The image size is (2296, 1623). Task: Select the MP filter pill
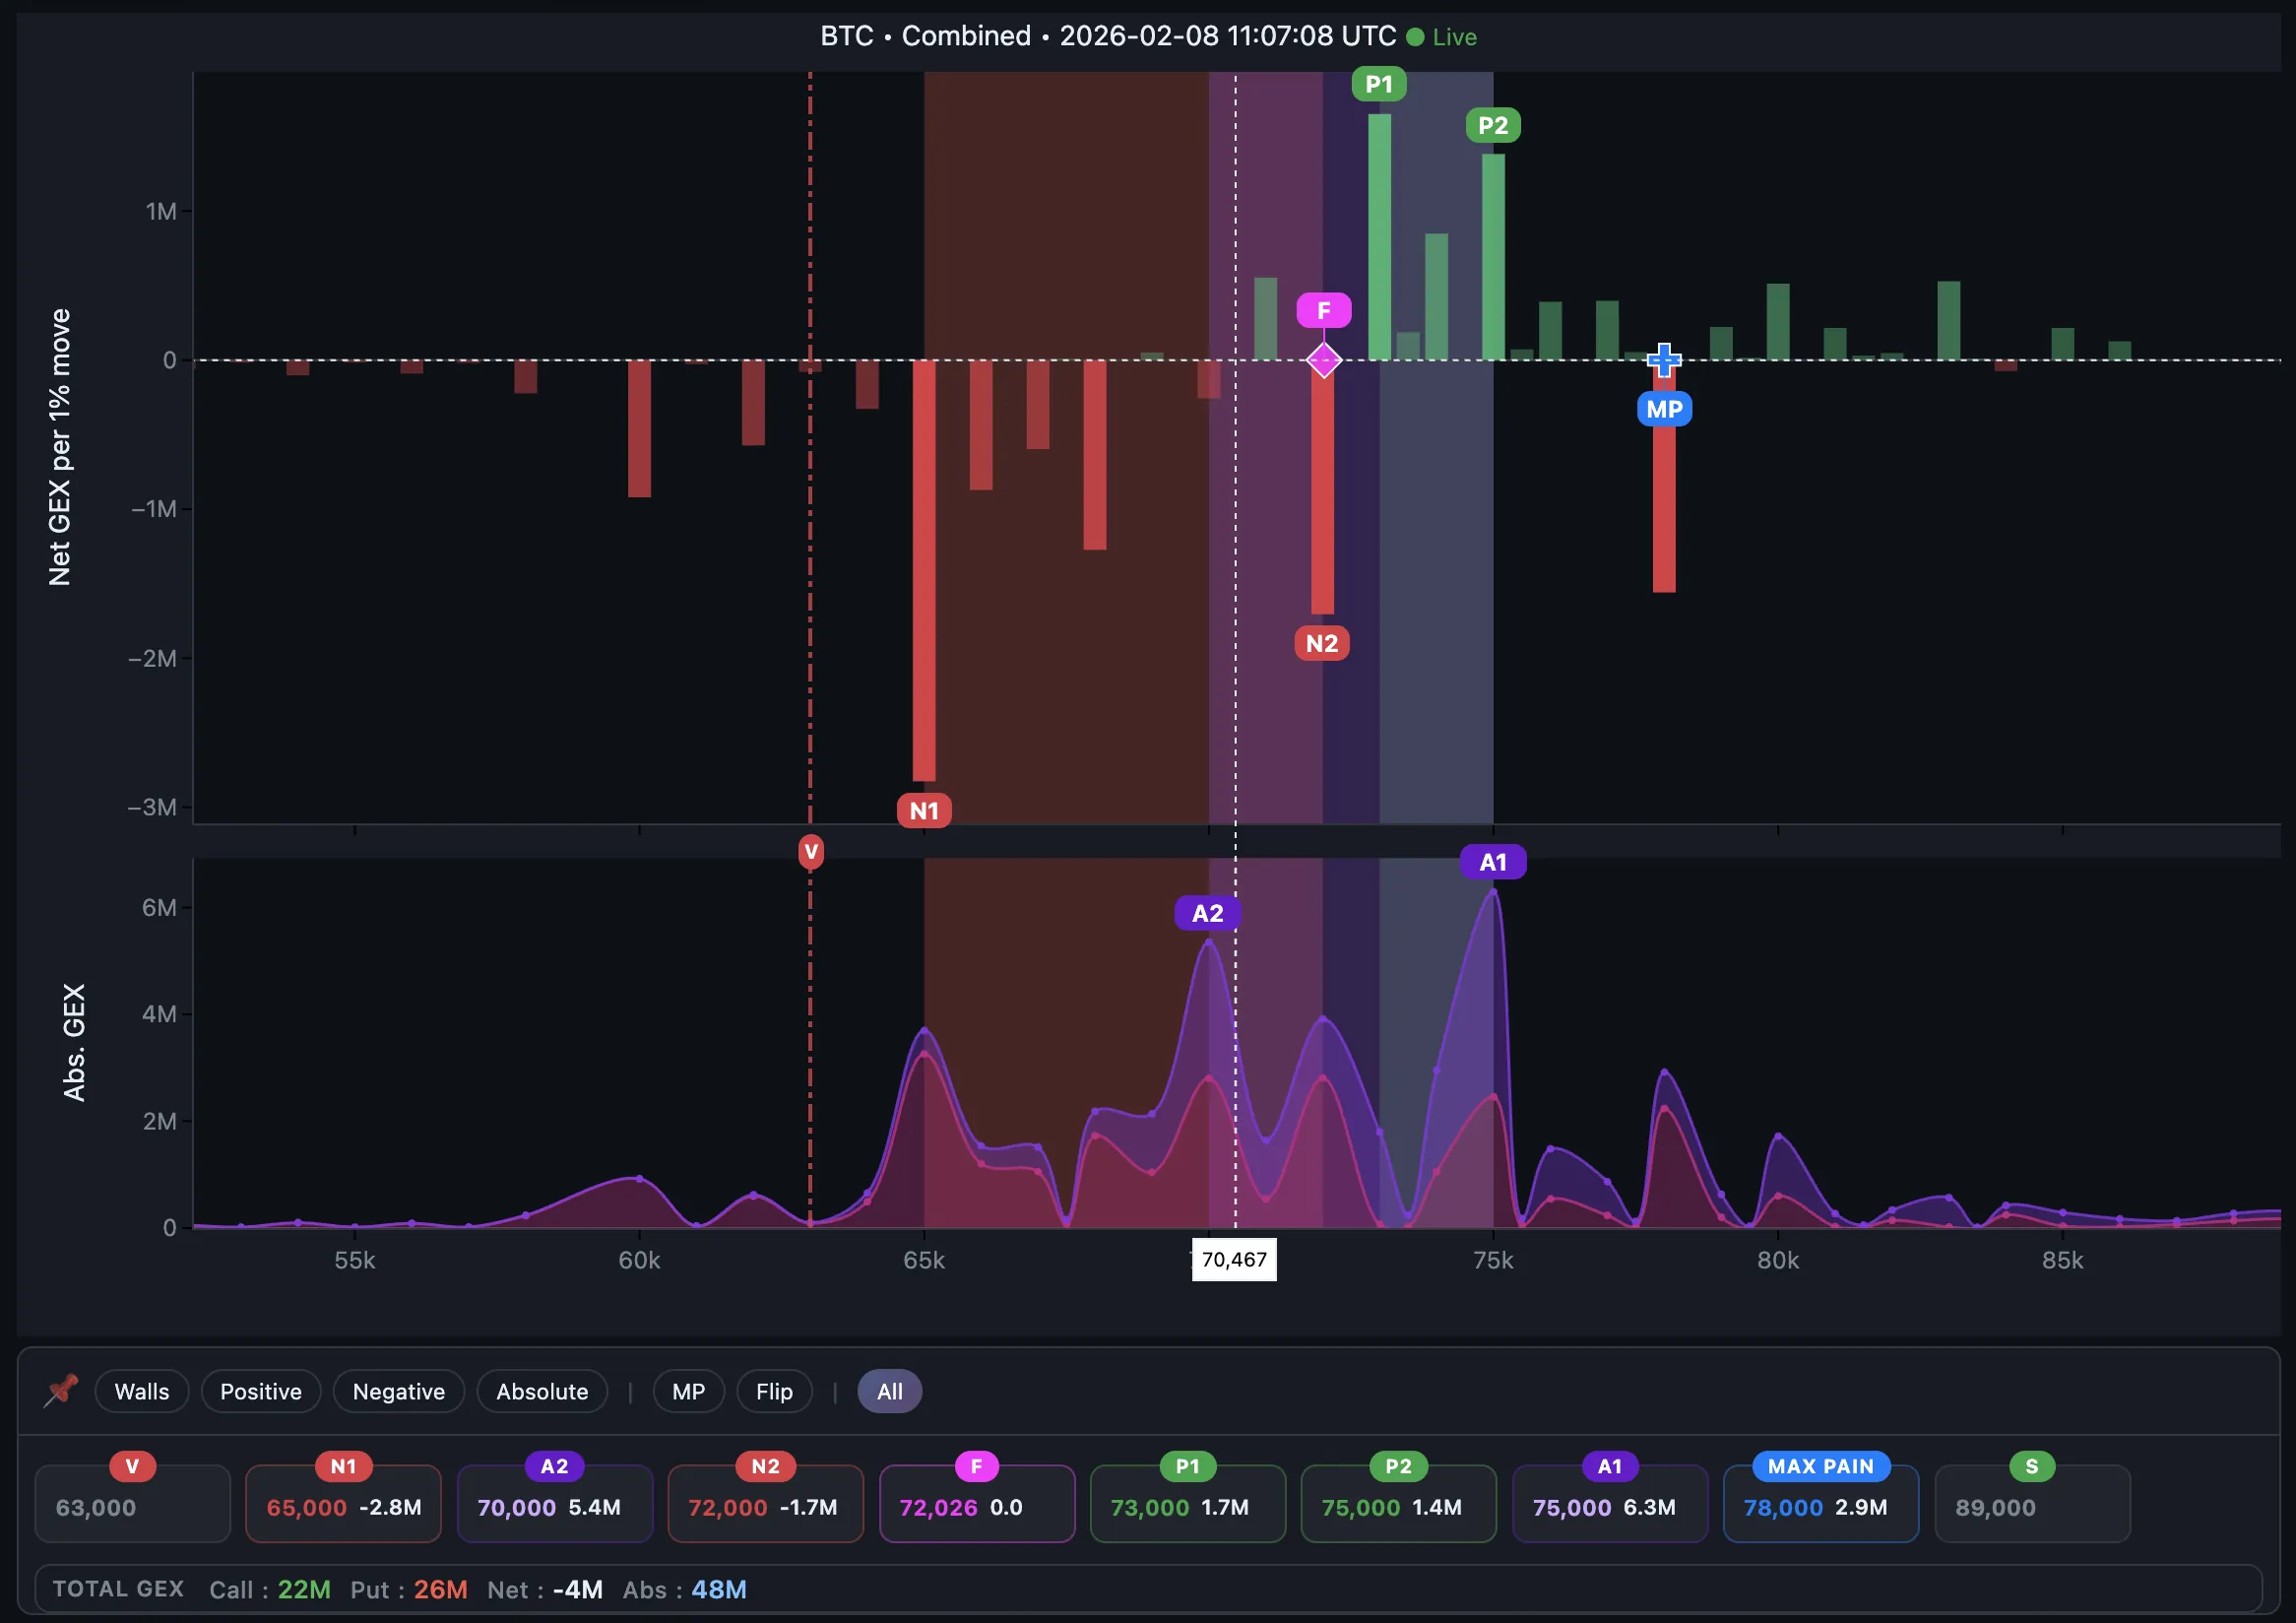(688, 1391)
